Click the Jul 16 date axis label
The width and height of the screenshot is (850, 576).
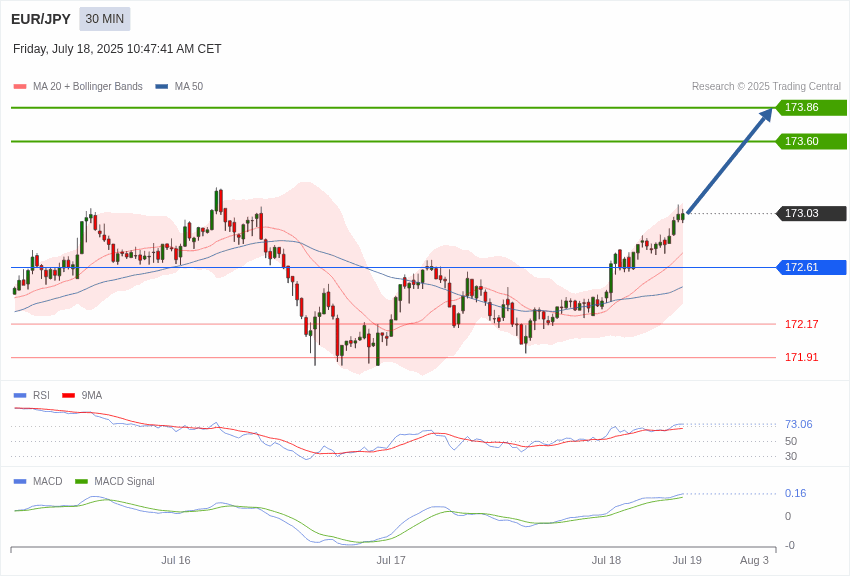click(176, 560)
